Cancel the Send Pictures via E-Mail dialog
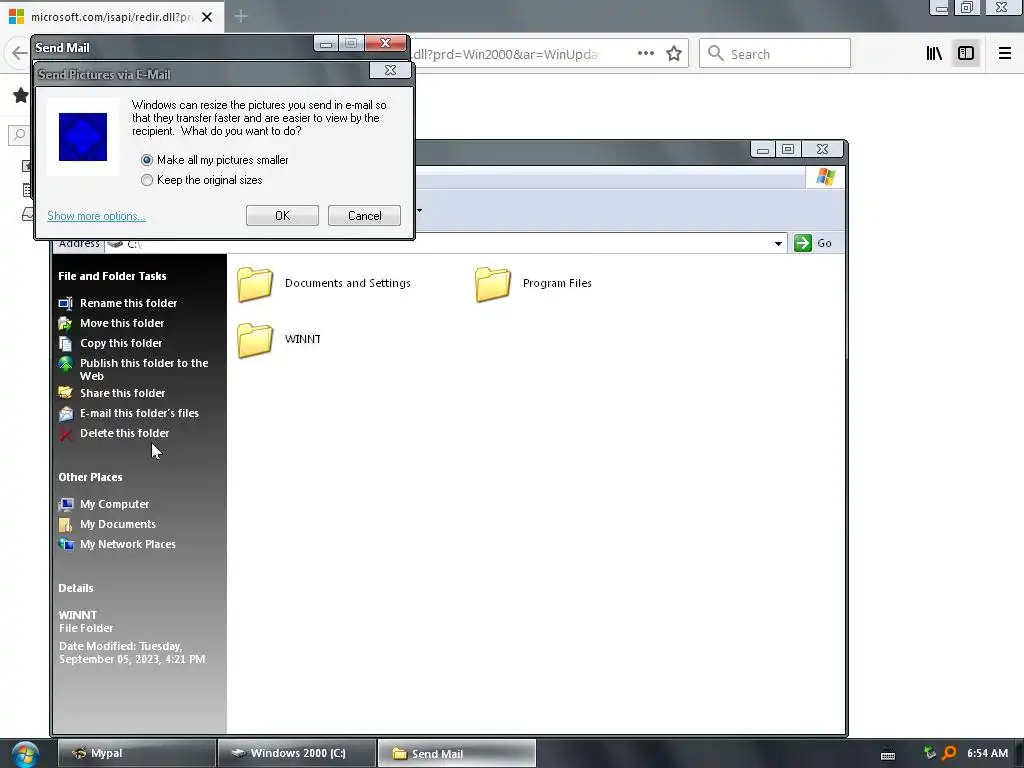Image resolution: width=1024 pixels, height=768 pixels. click(x=364, y=216)
